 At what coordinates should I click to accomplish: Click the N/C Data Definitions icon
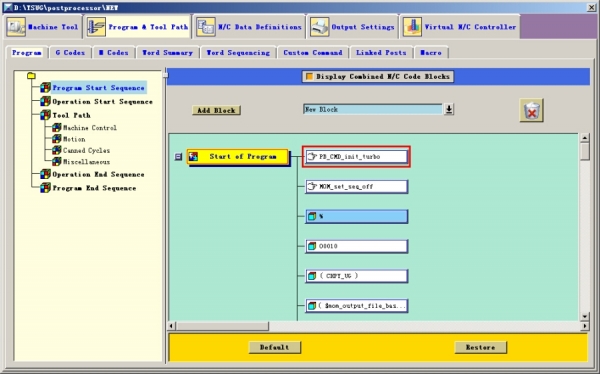tap(206, 27)
